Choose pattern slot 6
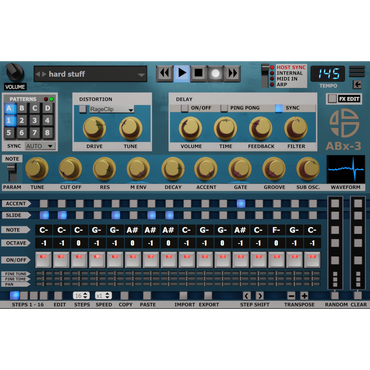The image size is (370, 370). (x=22, y=133)
